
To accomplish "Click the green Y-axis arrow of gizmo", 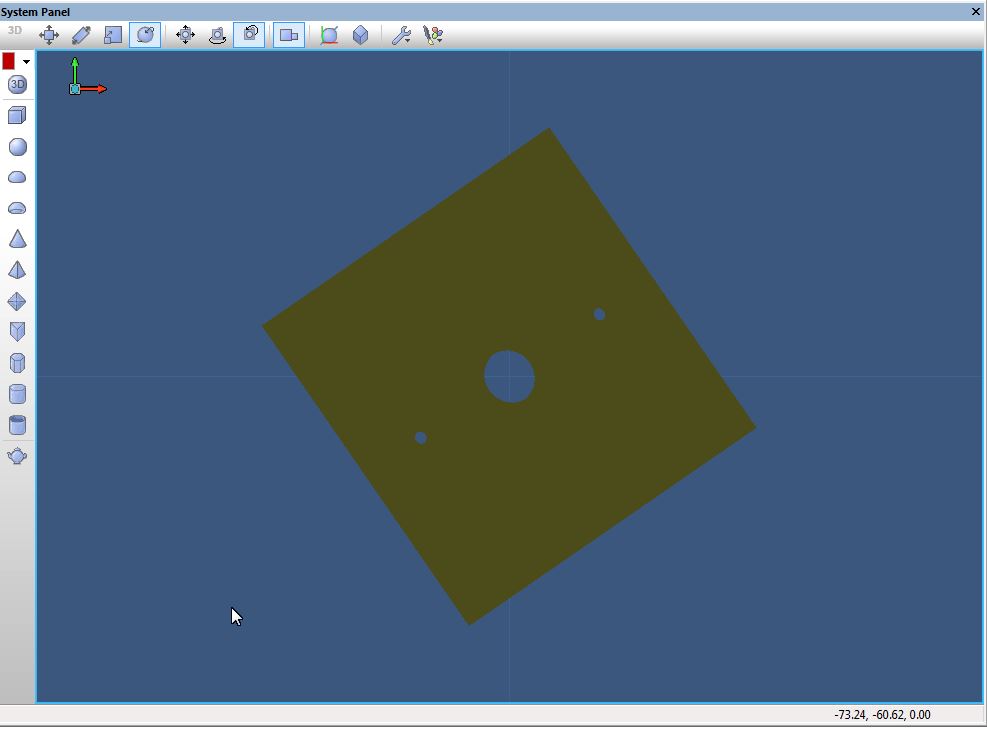I will coord(75,68).
